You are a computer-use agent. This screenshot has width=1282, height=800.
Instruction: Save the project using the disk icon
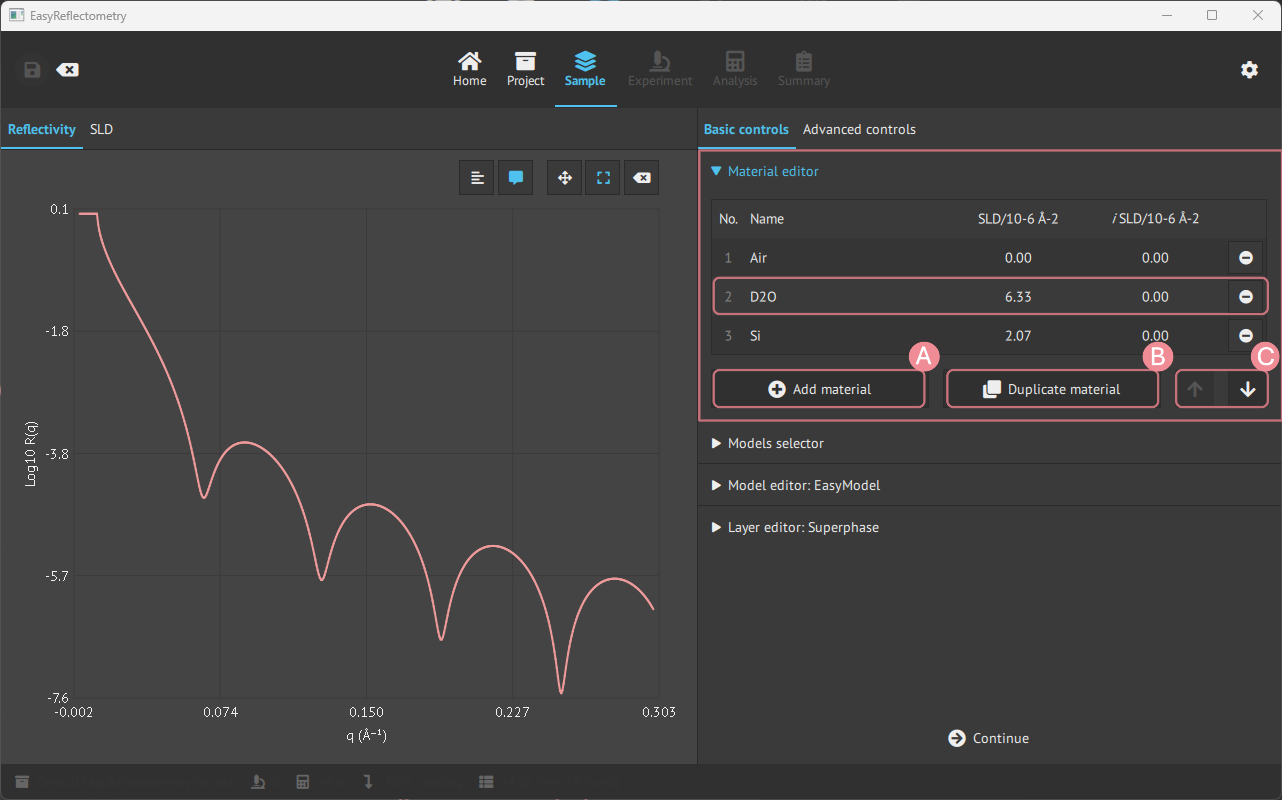[31, 69]
